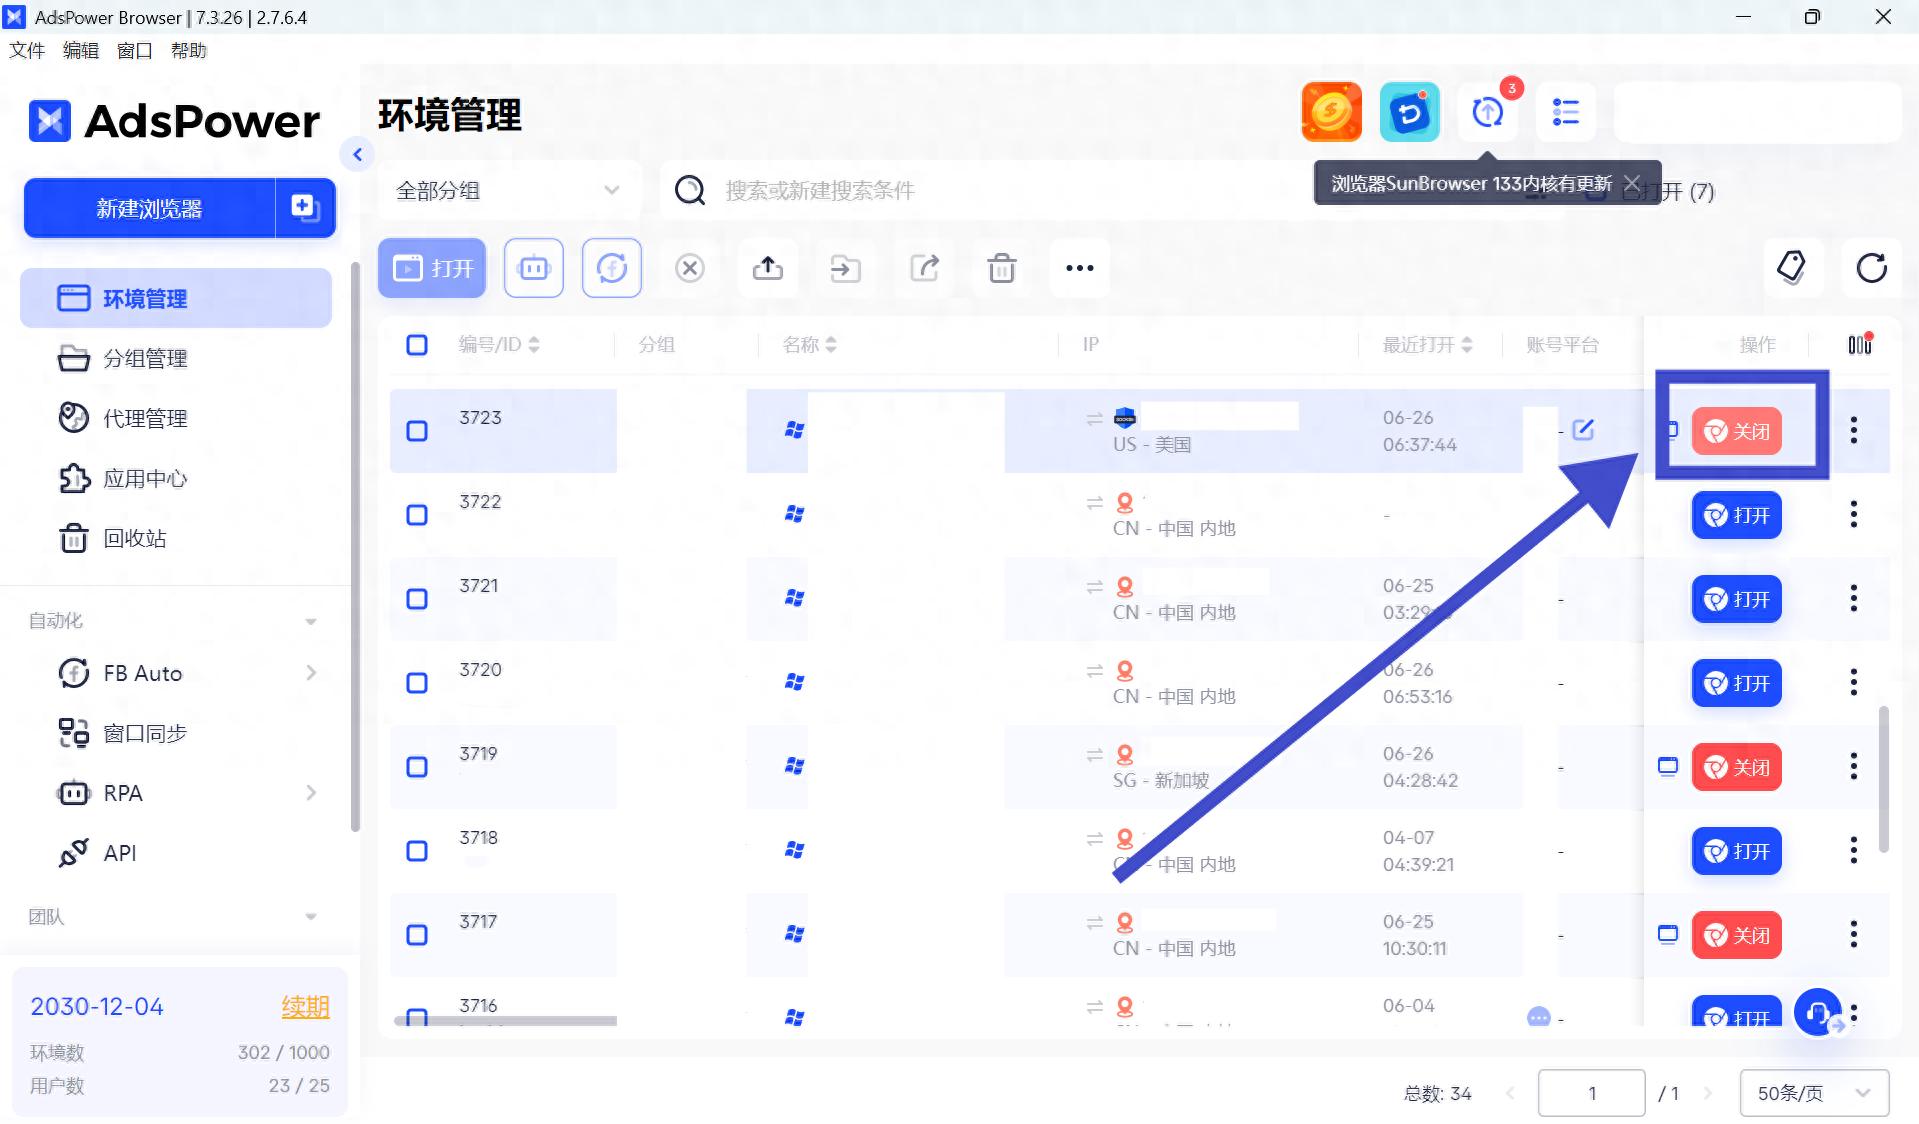Expand the FB Auto submenu
Screen dimensions: 1919x1124
311,673
